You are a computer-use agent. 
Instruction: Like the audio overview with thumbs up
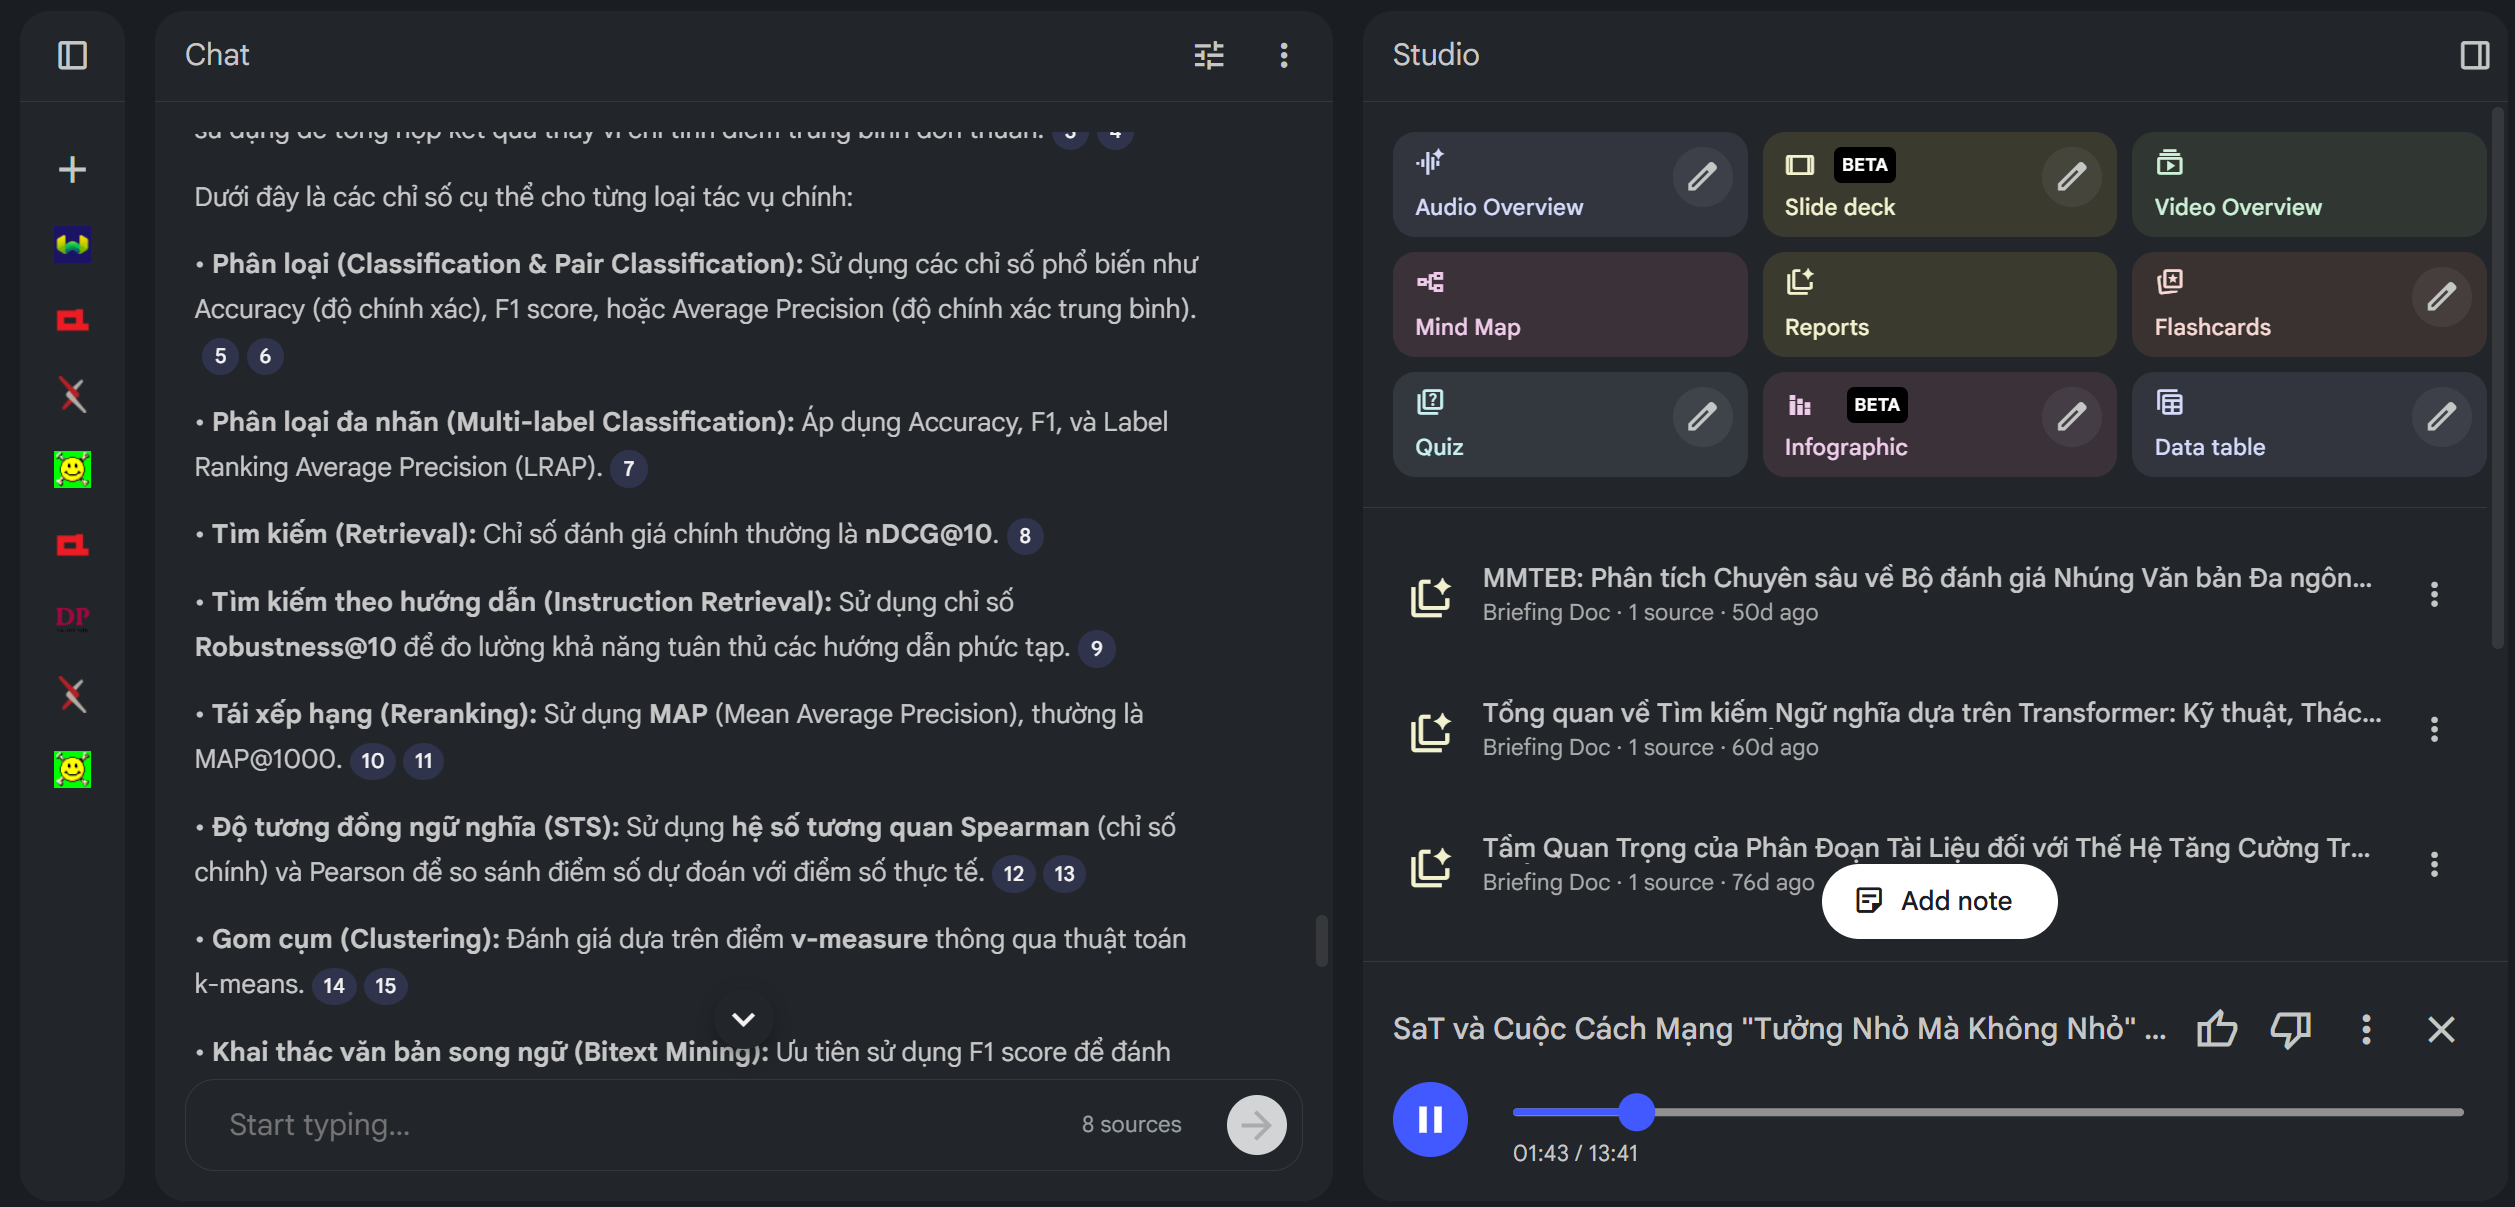click(x=2217, y=1029)
